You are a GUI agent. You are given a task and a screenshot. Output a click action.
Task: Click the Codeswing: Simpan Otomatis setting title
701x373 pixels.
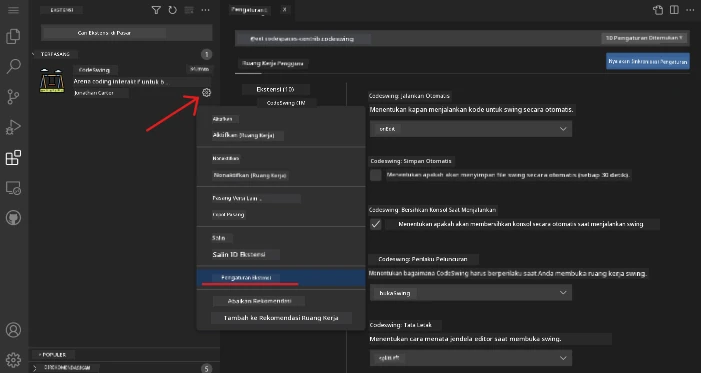411,161
